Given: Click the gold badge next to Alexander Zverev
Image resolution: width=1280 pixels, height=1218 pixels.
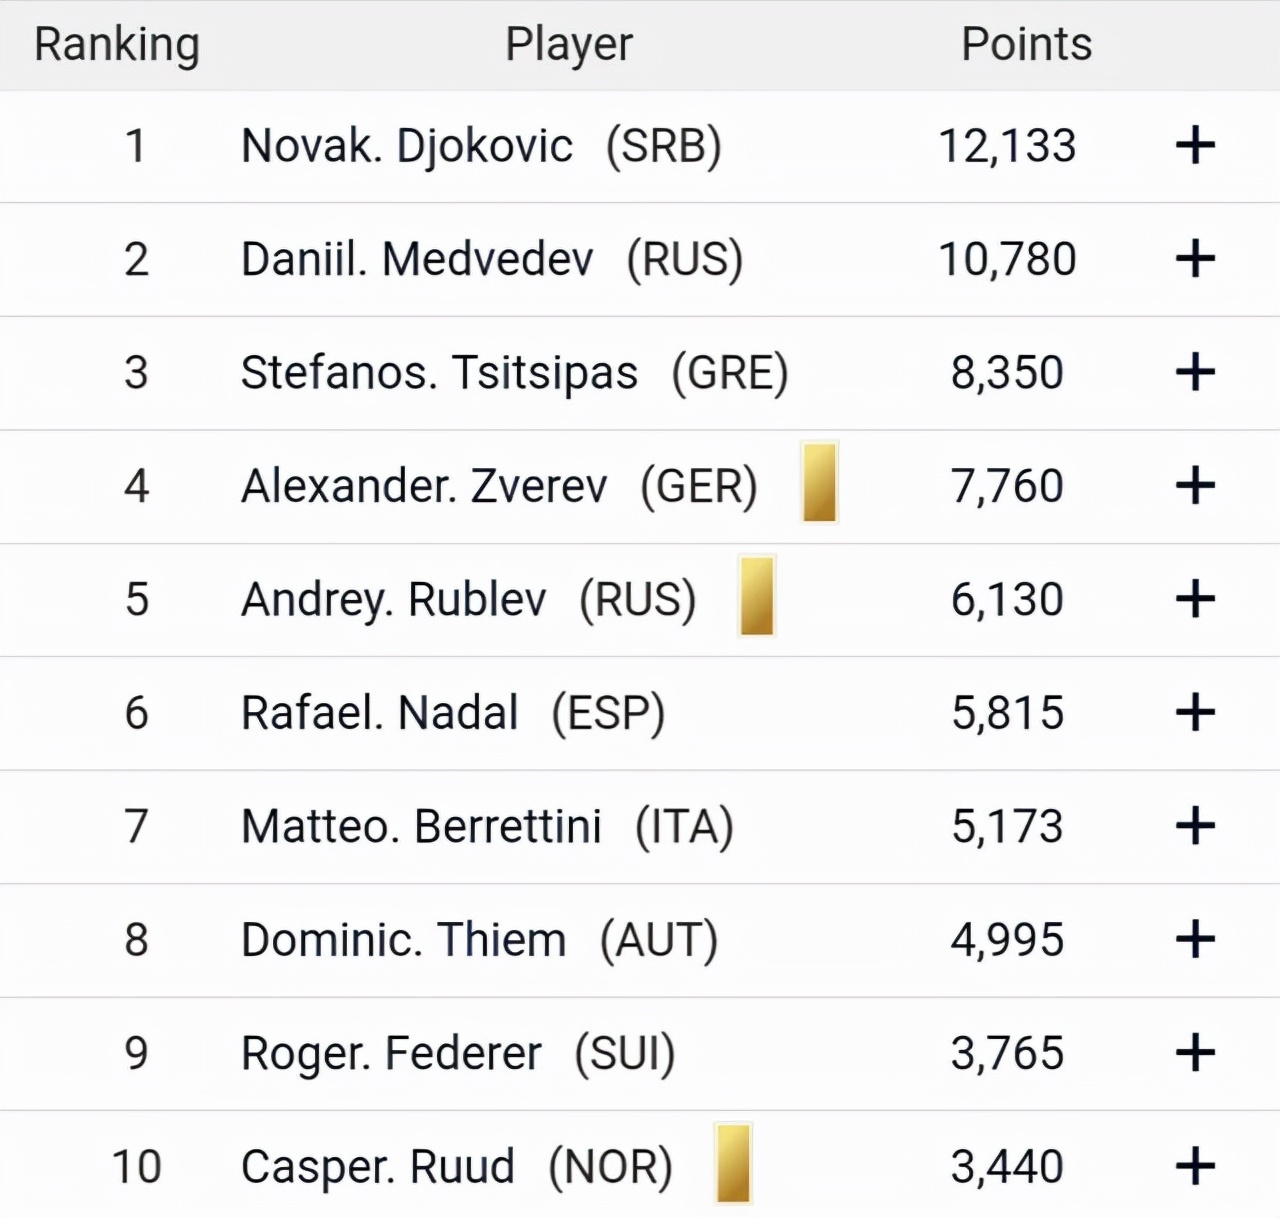Looking at the screenshot, I should [x=819, y=482].
